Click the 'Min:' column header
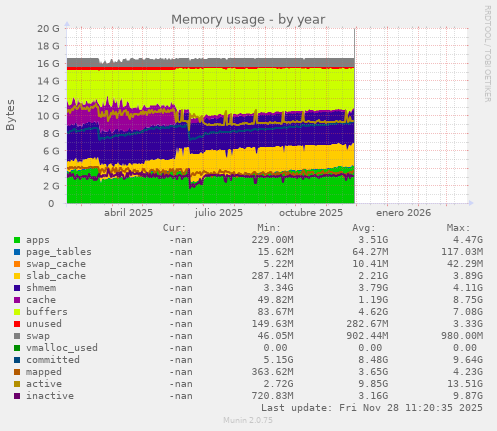 269,228
